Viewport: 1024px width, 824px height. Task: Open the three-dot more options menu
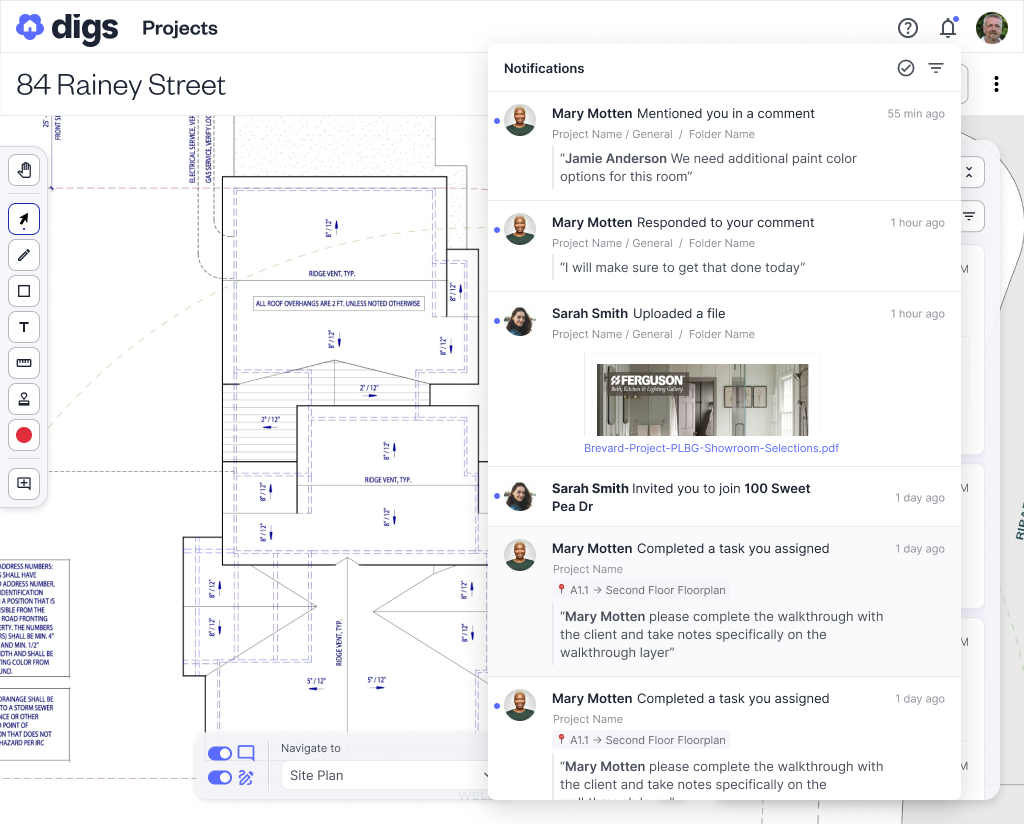(x=996, y=84)
